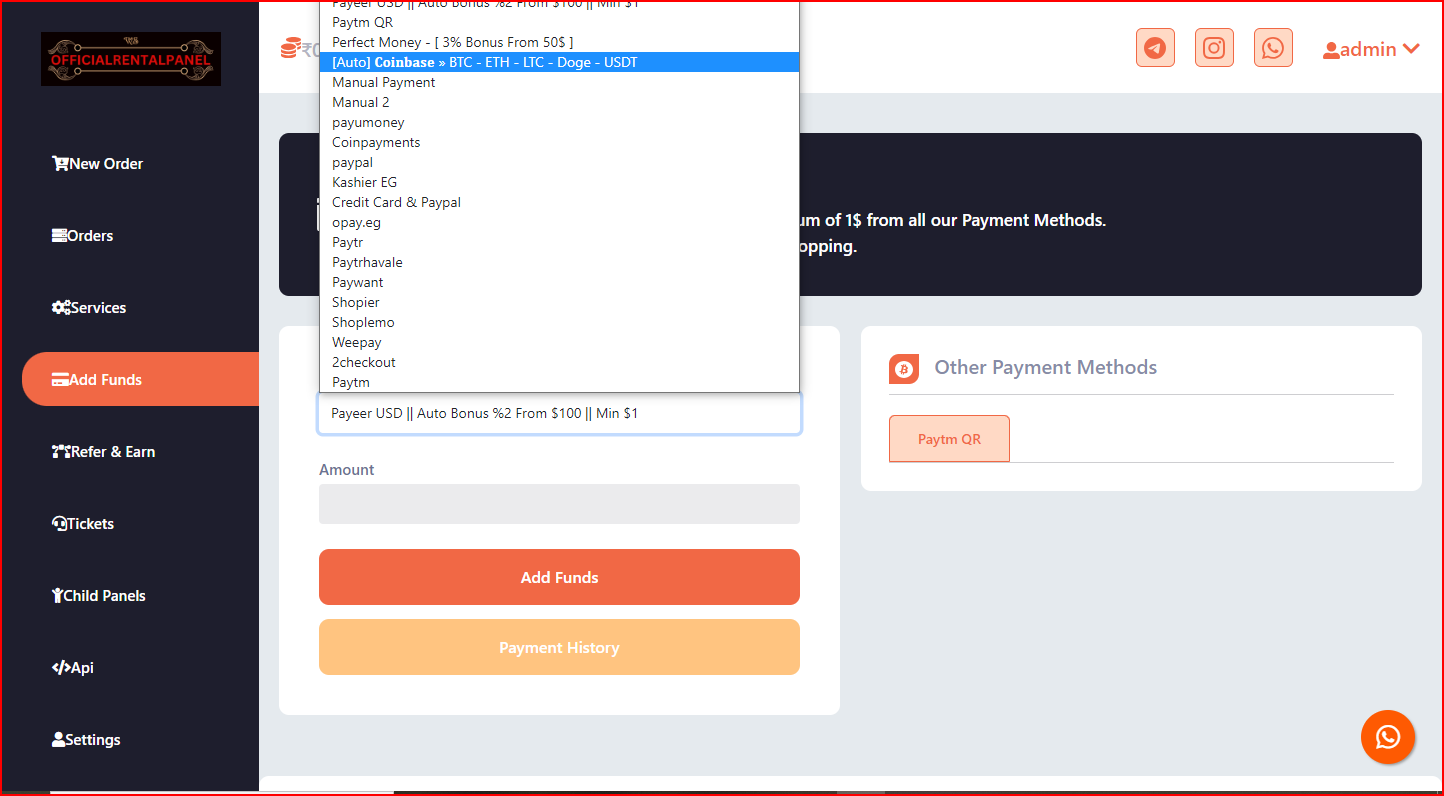Click the OfficialRentalPanel logo

point(131,59)
